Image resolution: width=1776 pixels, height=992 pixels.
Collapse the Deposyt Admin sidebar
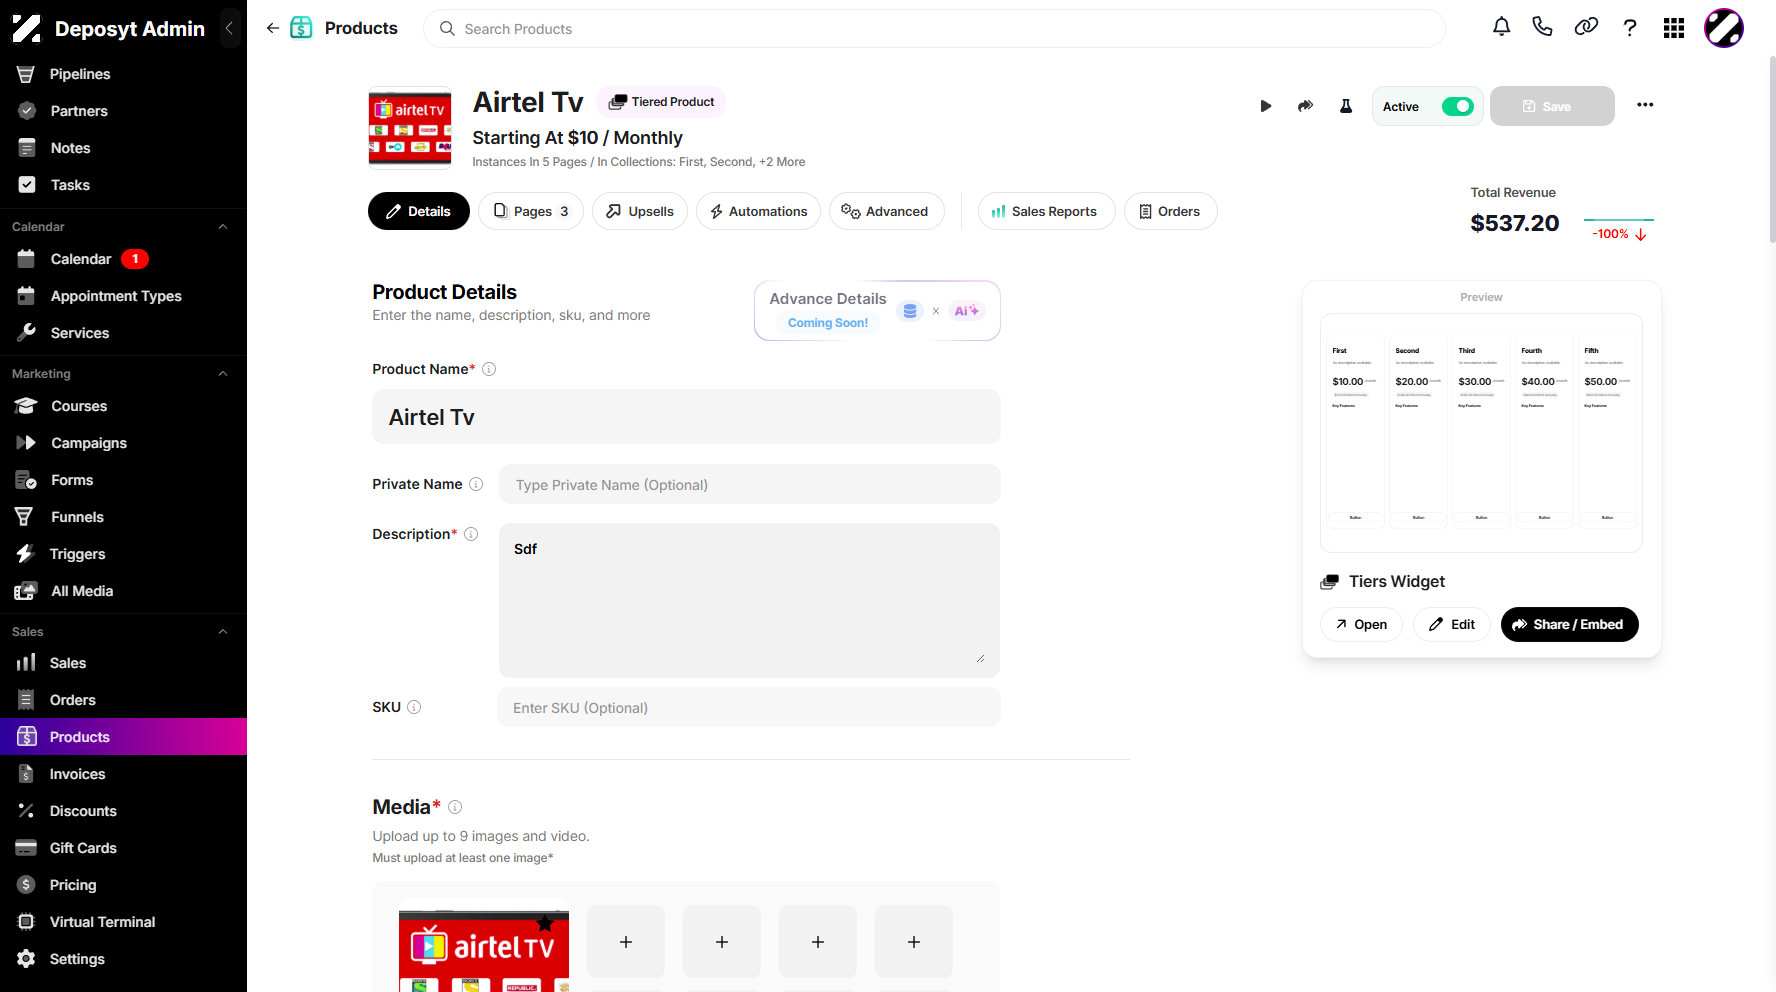click(229, 28)
